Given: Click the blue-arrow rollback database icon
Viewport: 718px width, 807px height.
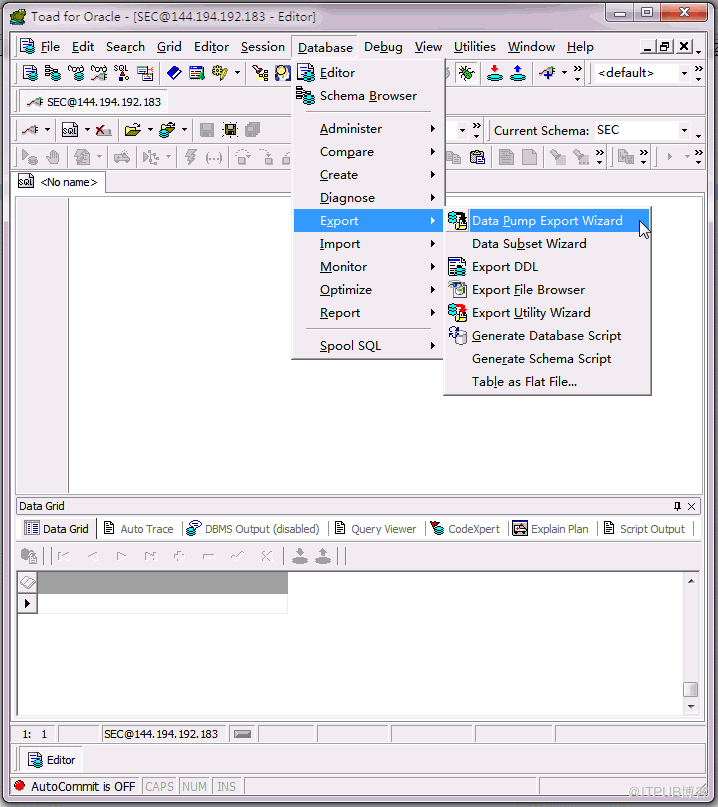Looking at the screenshot, I should tap(518, 73).
